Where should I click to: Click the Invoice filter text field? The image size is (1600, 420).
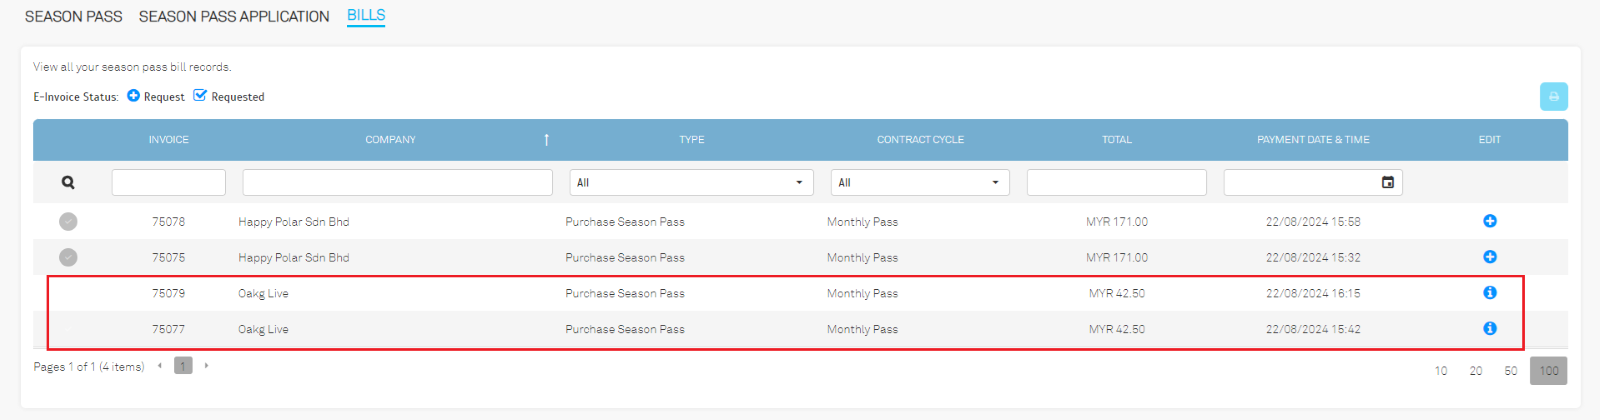168,183
